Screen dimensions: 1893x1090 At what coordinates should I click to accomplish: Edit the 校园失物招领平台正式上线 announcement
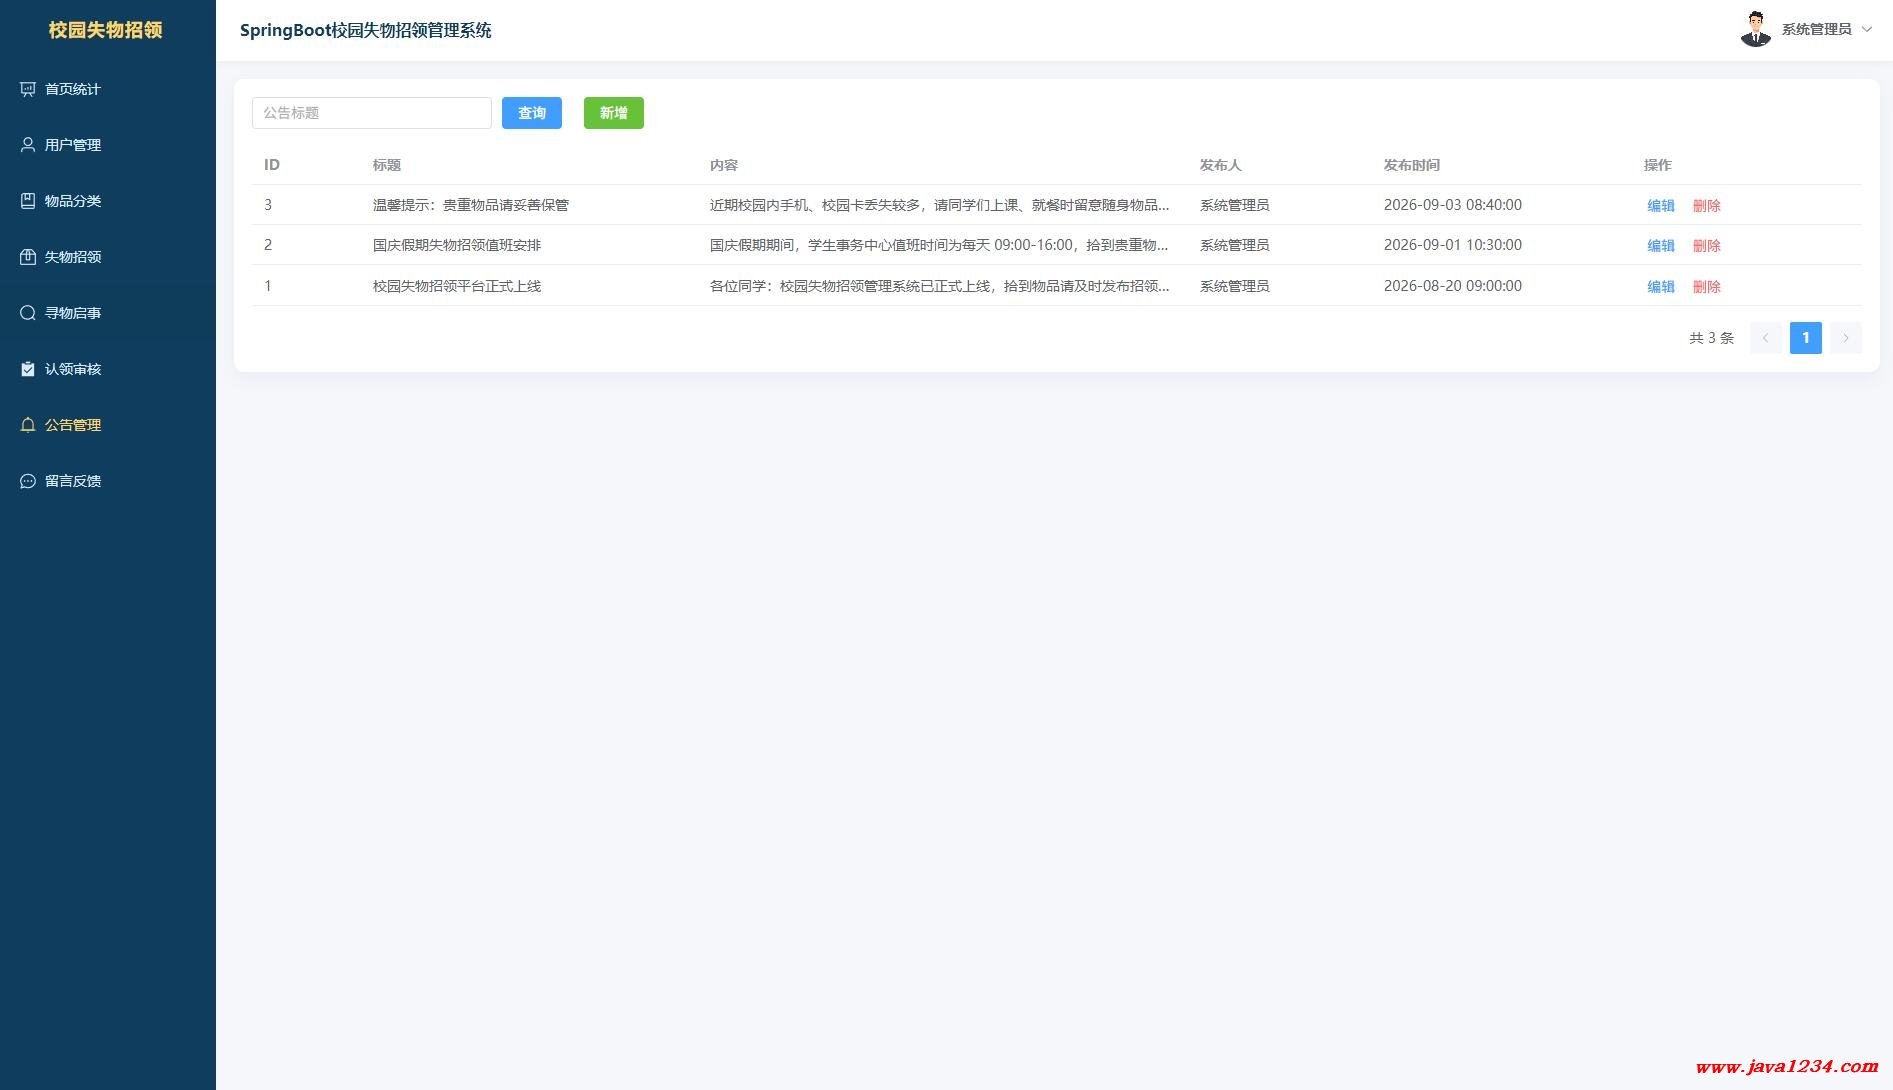(x=1661, y=287)
